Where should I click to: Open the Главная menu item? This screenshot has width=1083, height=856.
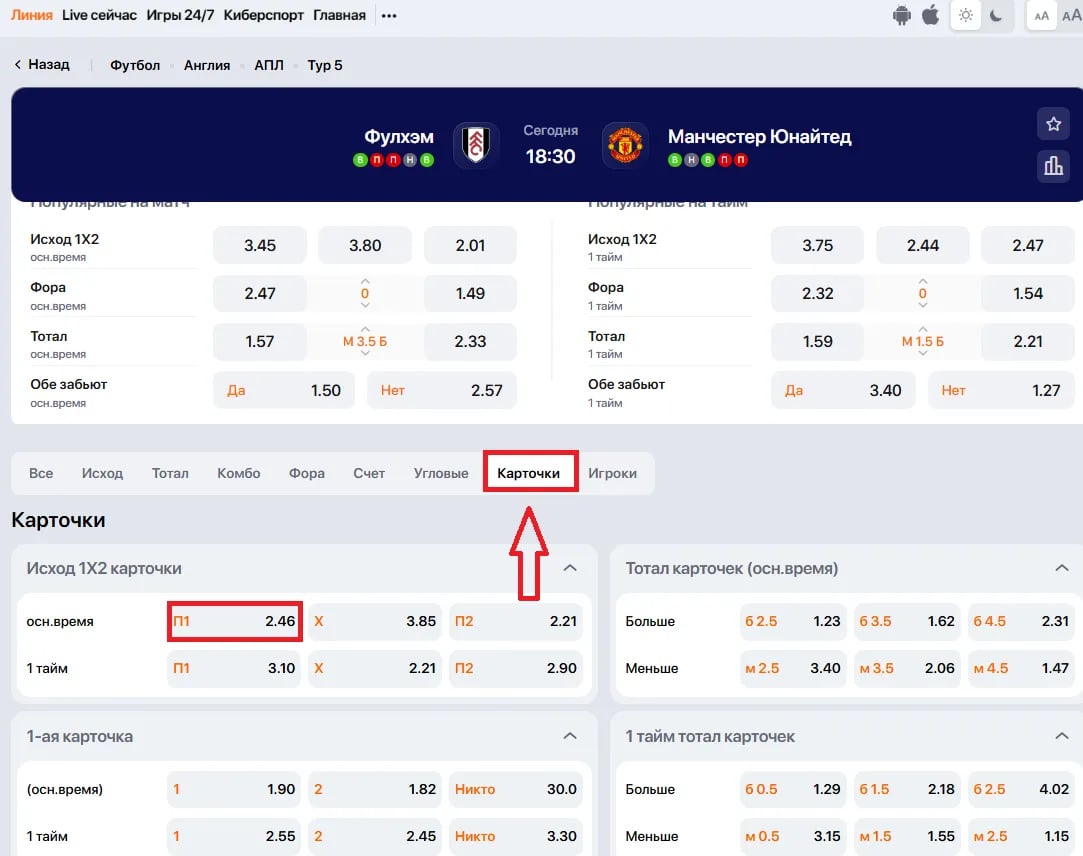point(339,15)
